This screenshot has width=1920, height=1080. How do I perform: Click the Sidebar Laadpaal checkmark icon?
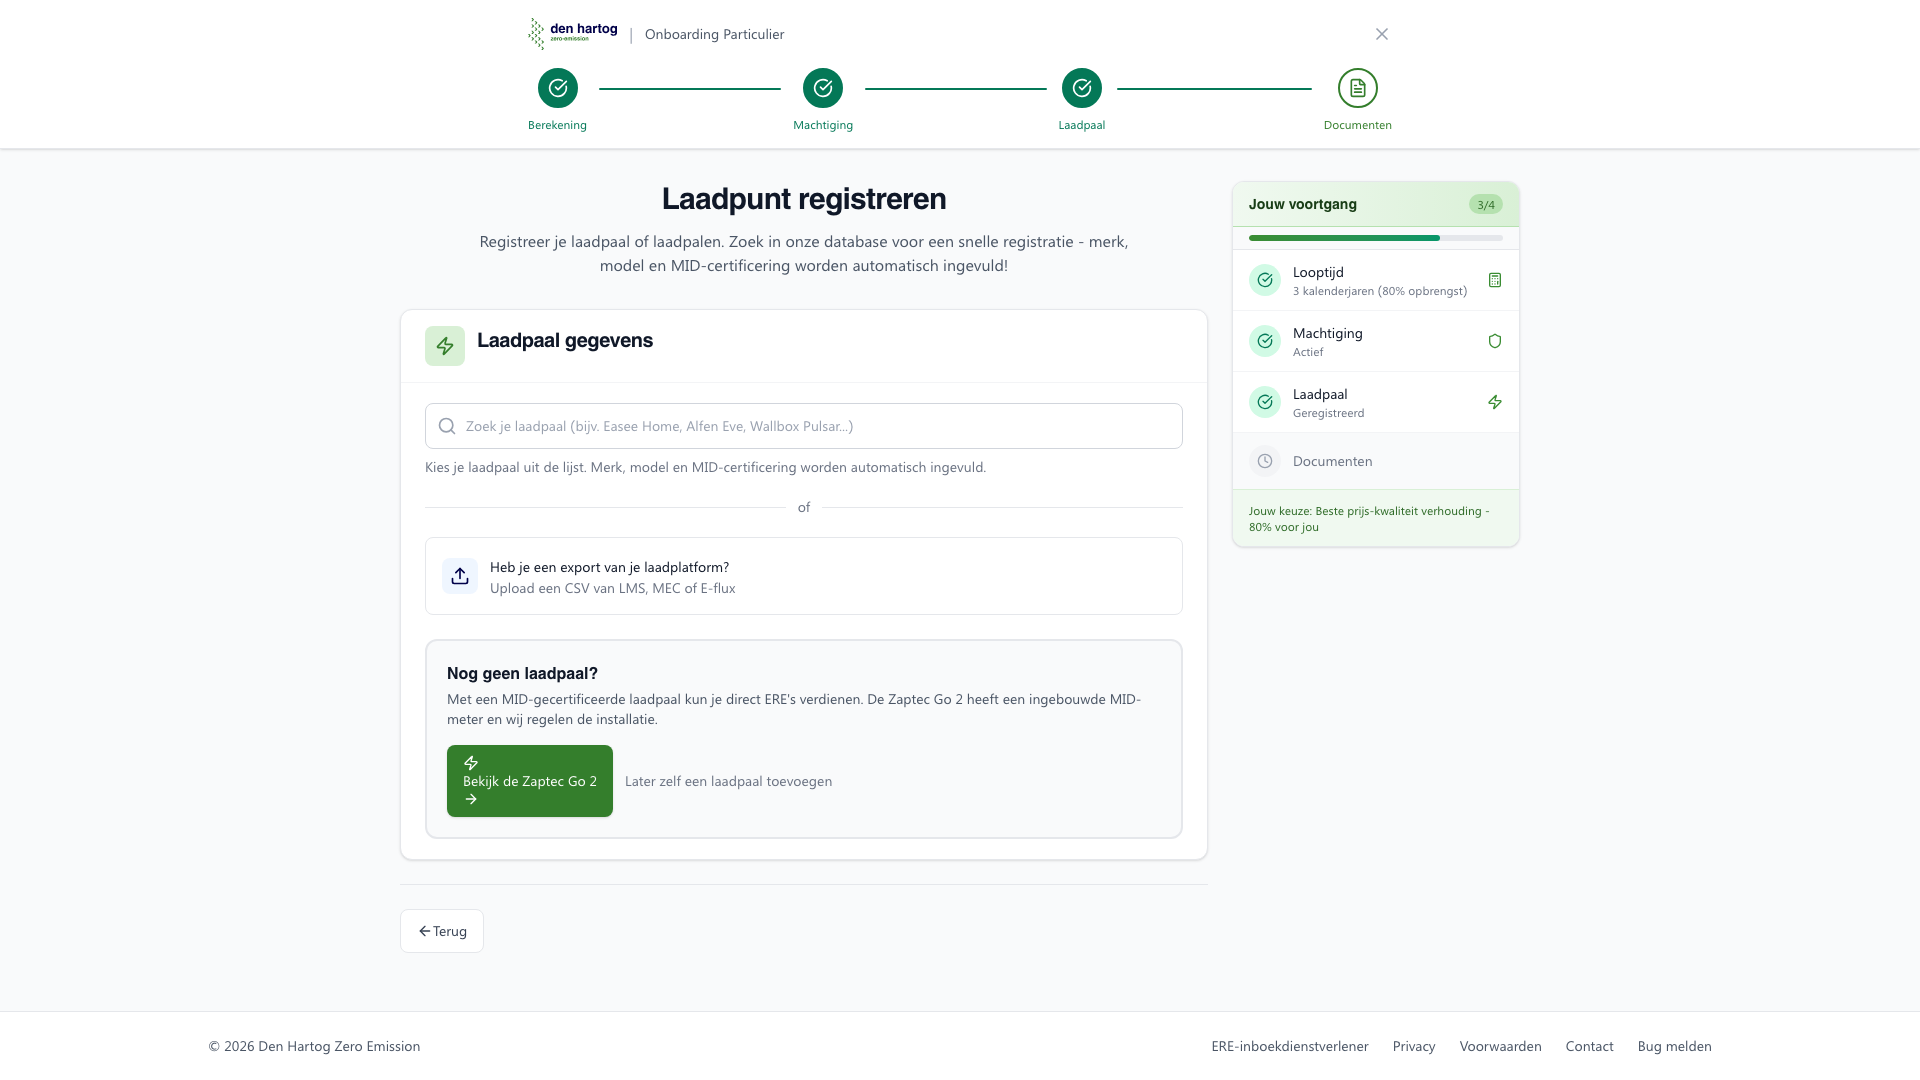[1265, 402]
